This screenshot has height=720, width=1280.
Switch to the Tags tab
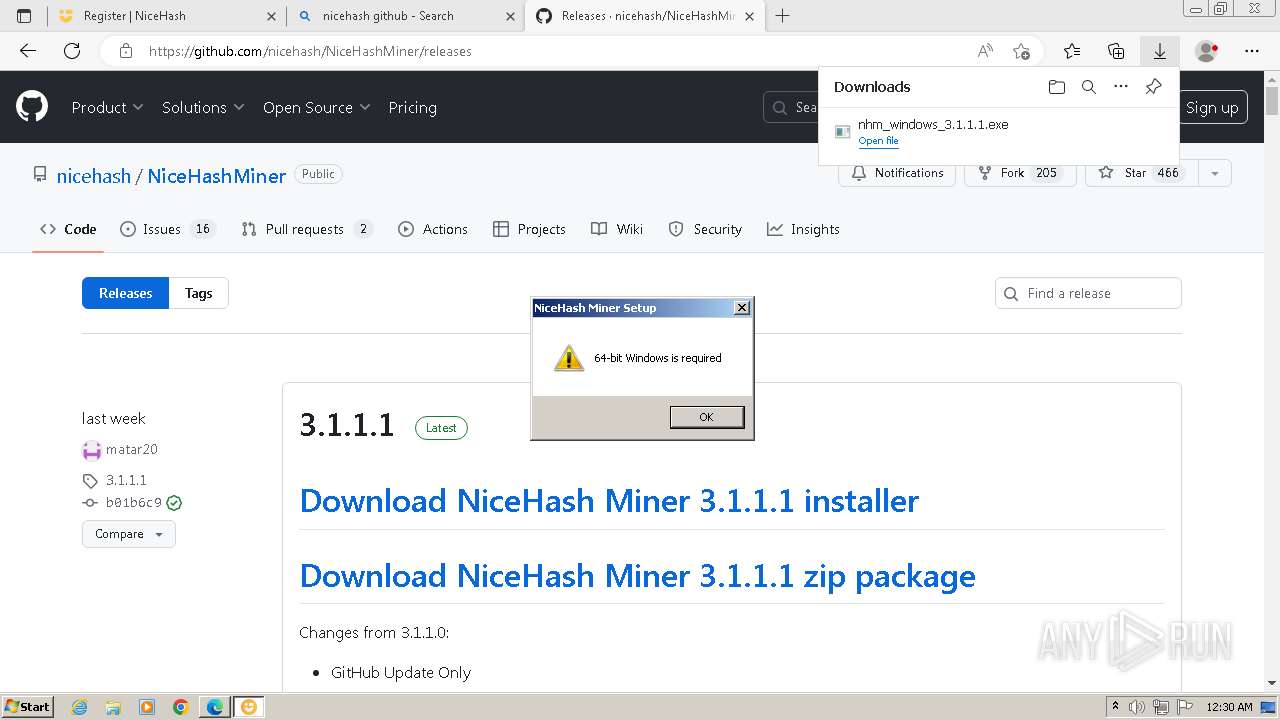[198, 293]
